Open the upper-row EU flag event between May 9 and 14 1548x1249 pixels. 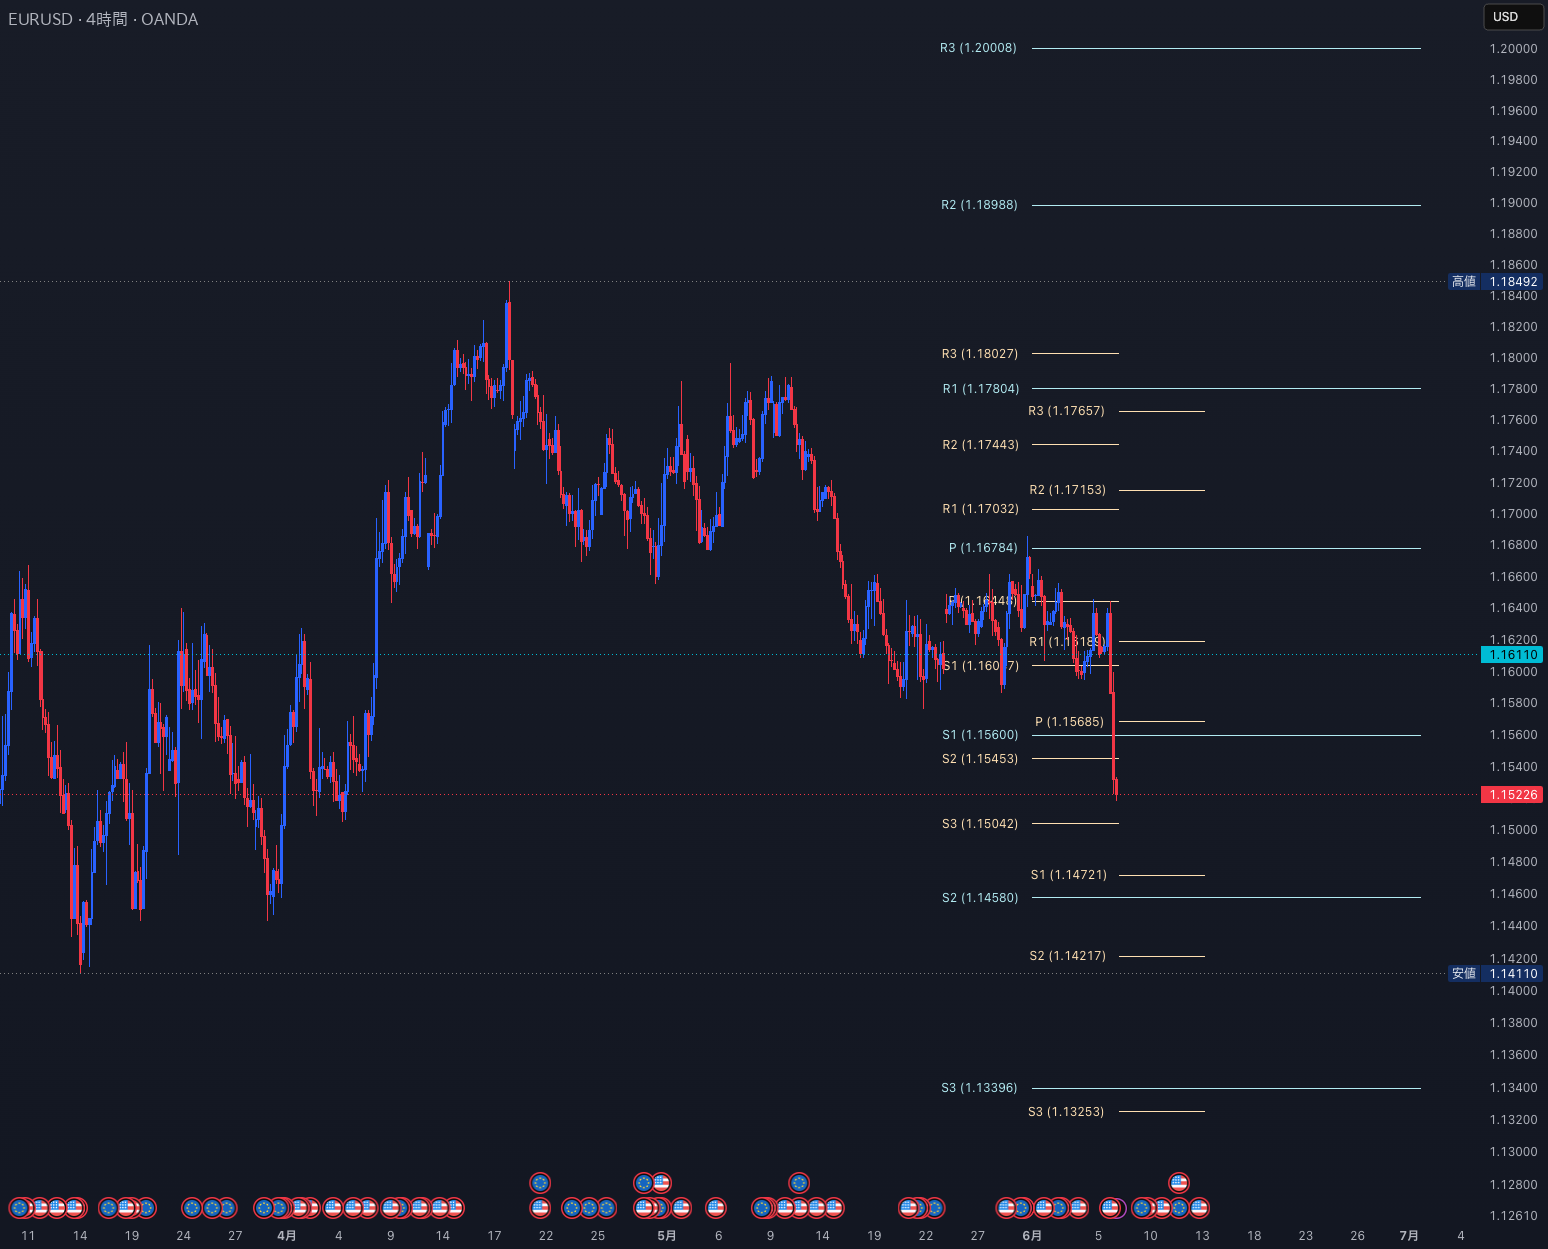(798, 1183)
